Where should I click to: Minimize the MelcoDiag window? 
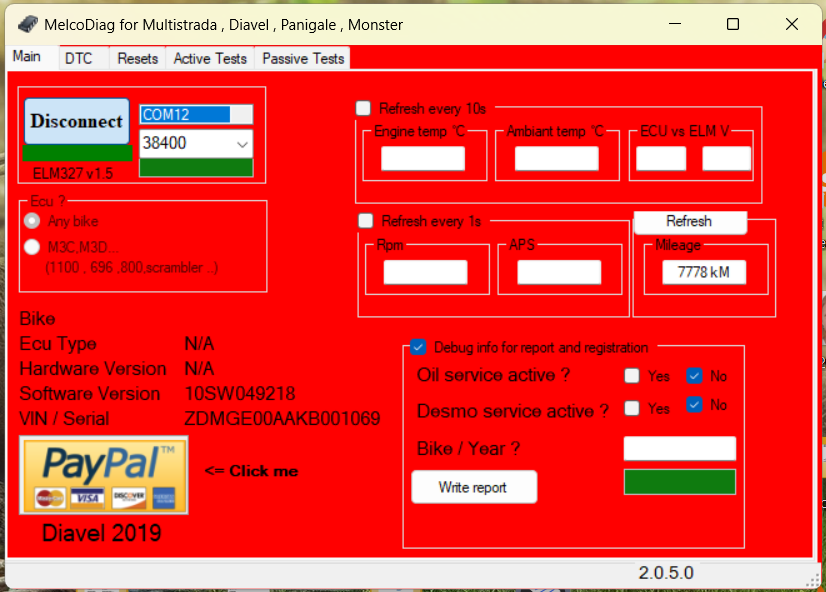coord(675,24)
